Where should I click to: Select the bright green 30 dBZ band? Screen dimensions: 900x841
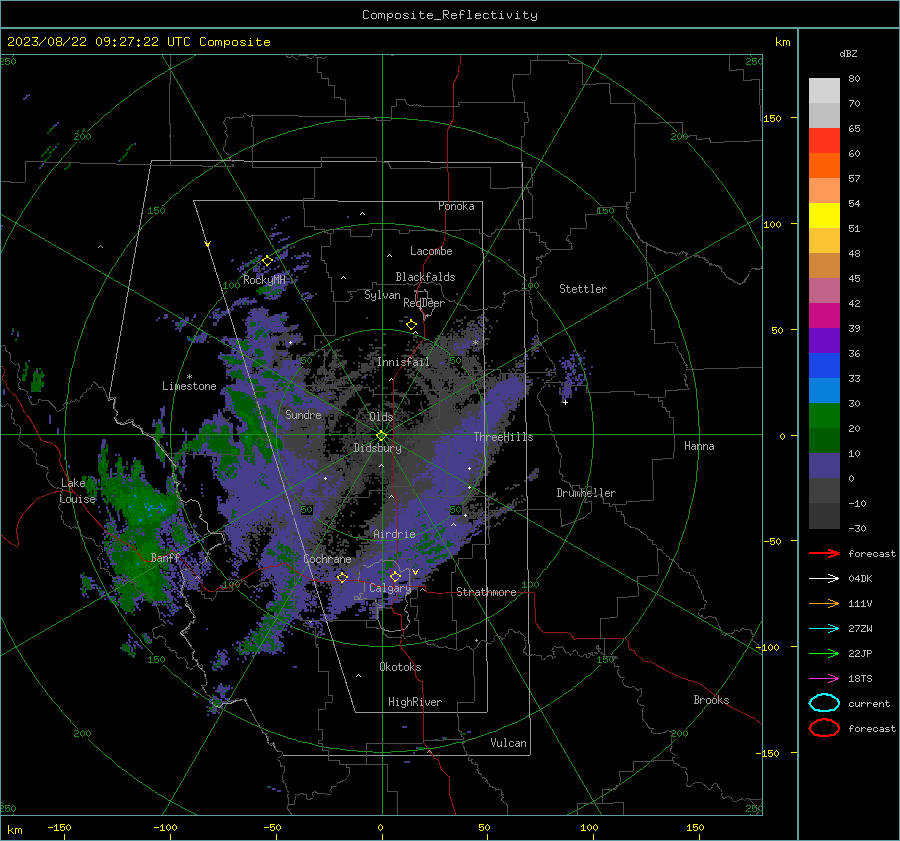tap(824, 415)
